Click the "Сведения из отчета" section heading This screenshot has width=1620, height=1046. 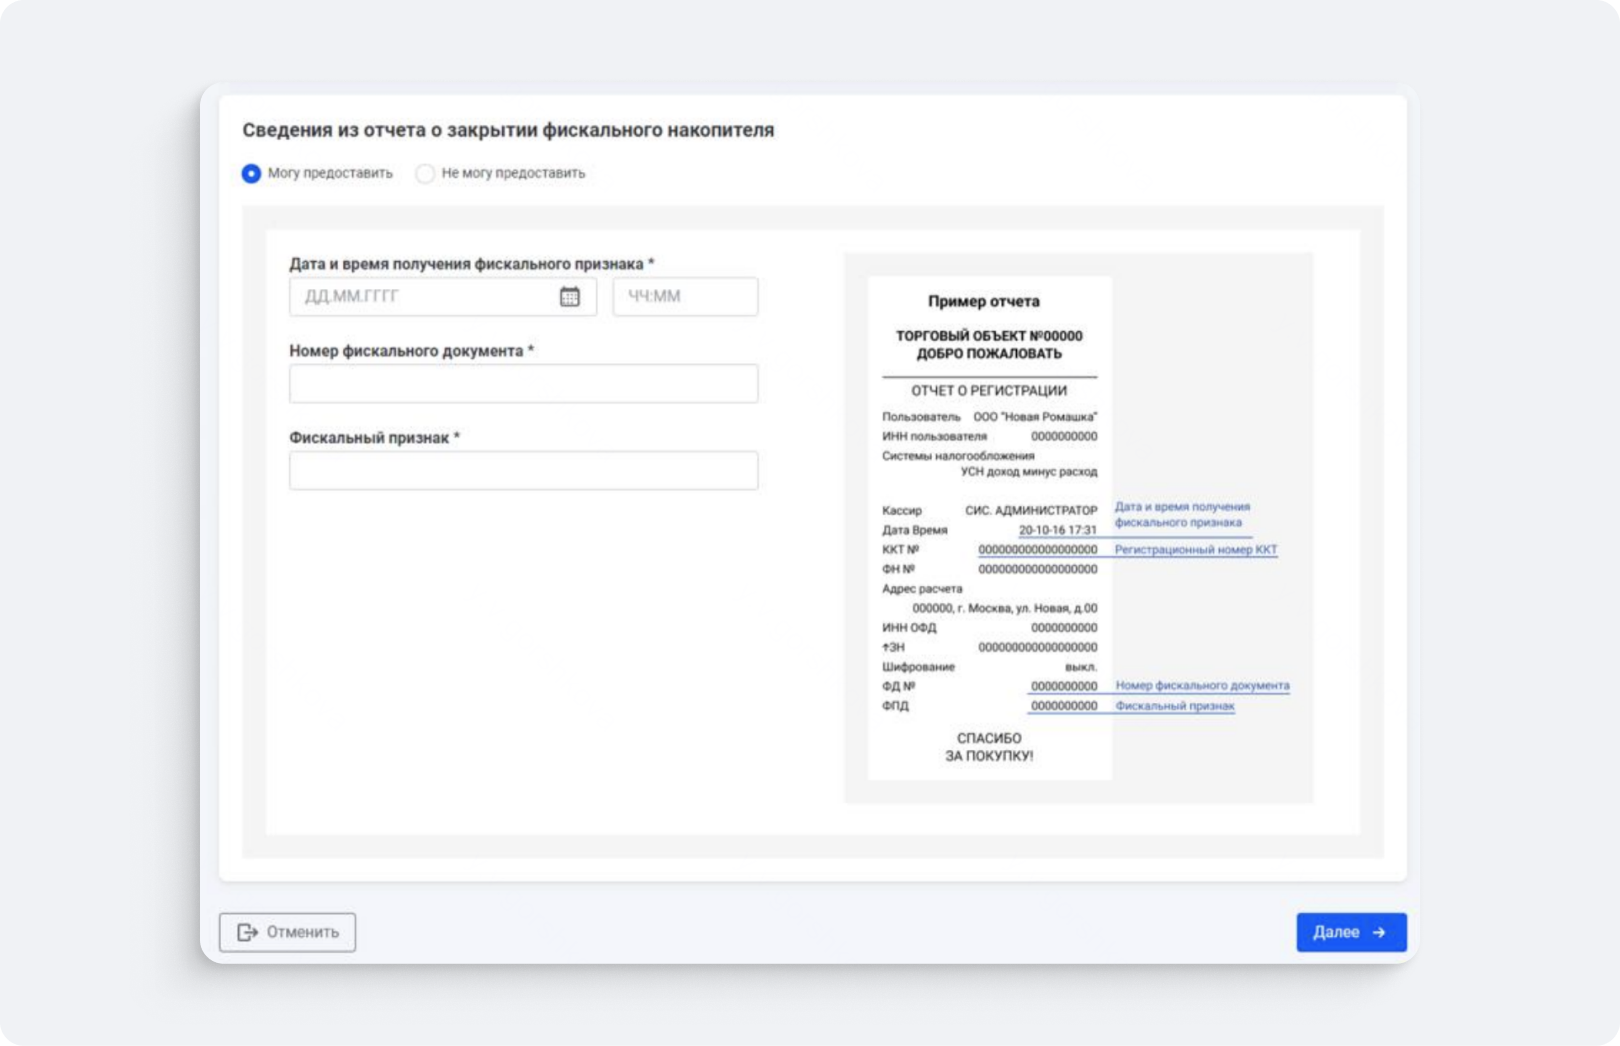508,130
